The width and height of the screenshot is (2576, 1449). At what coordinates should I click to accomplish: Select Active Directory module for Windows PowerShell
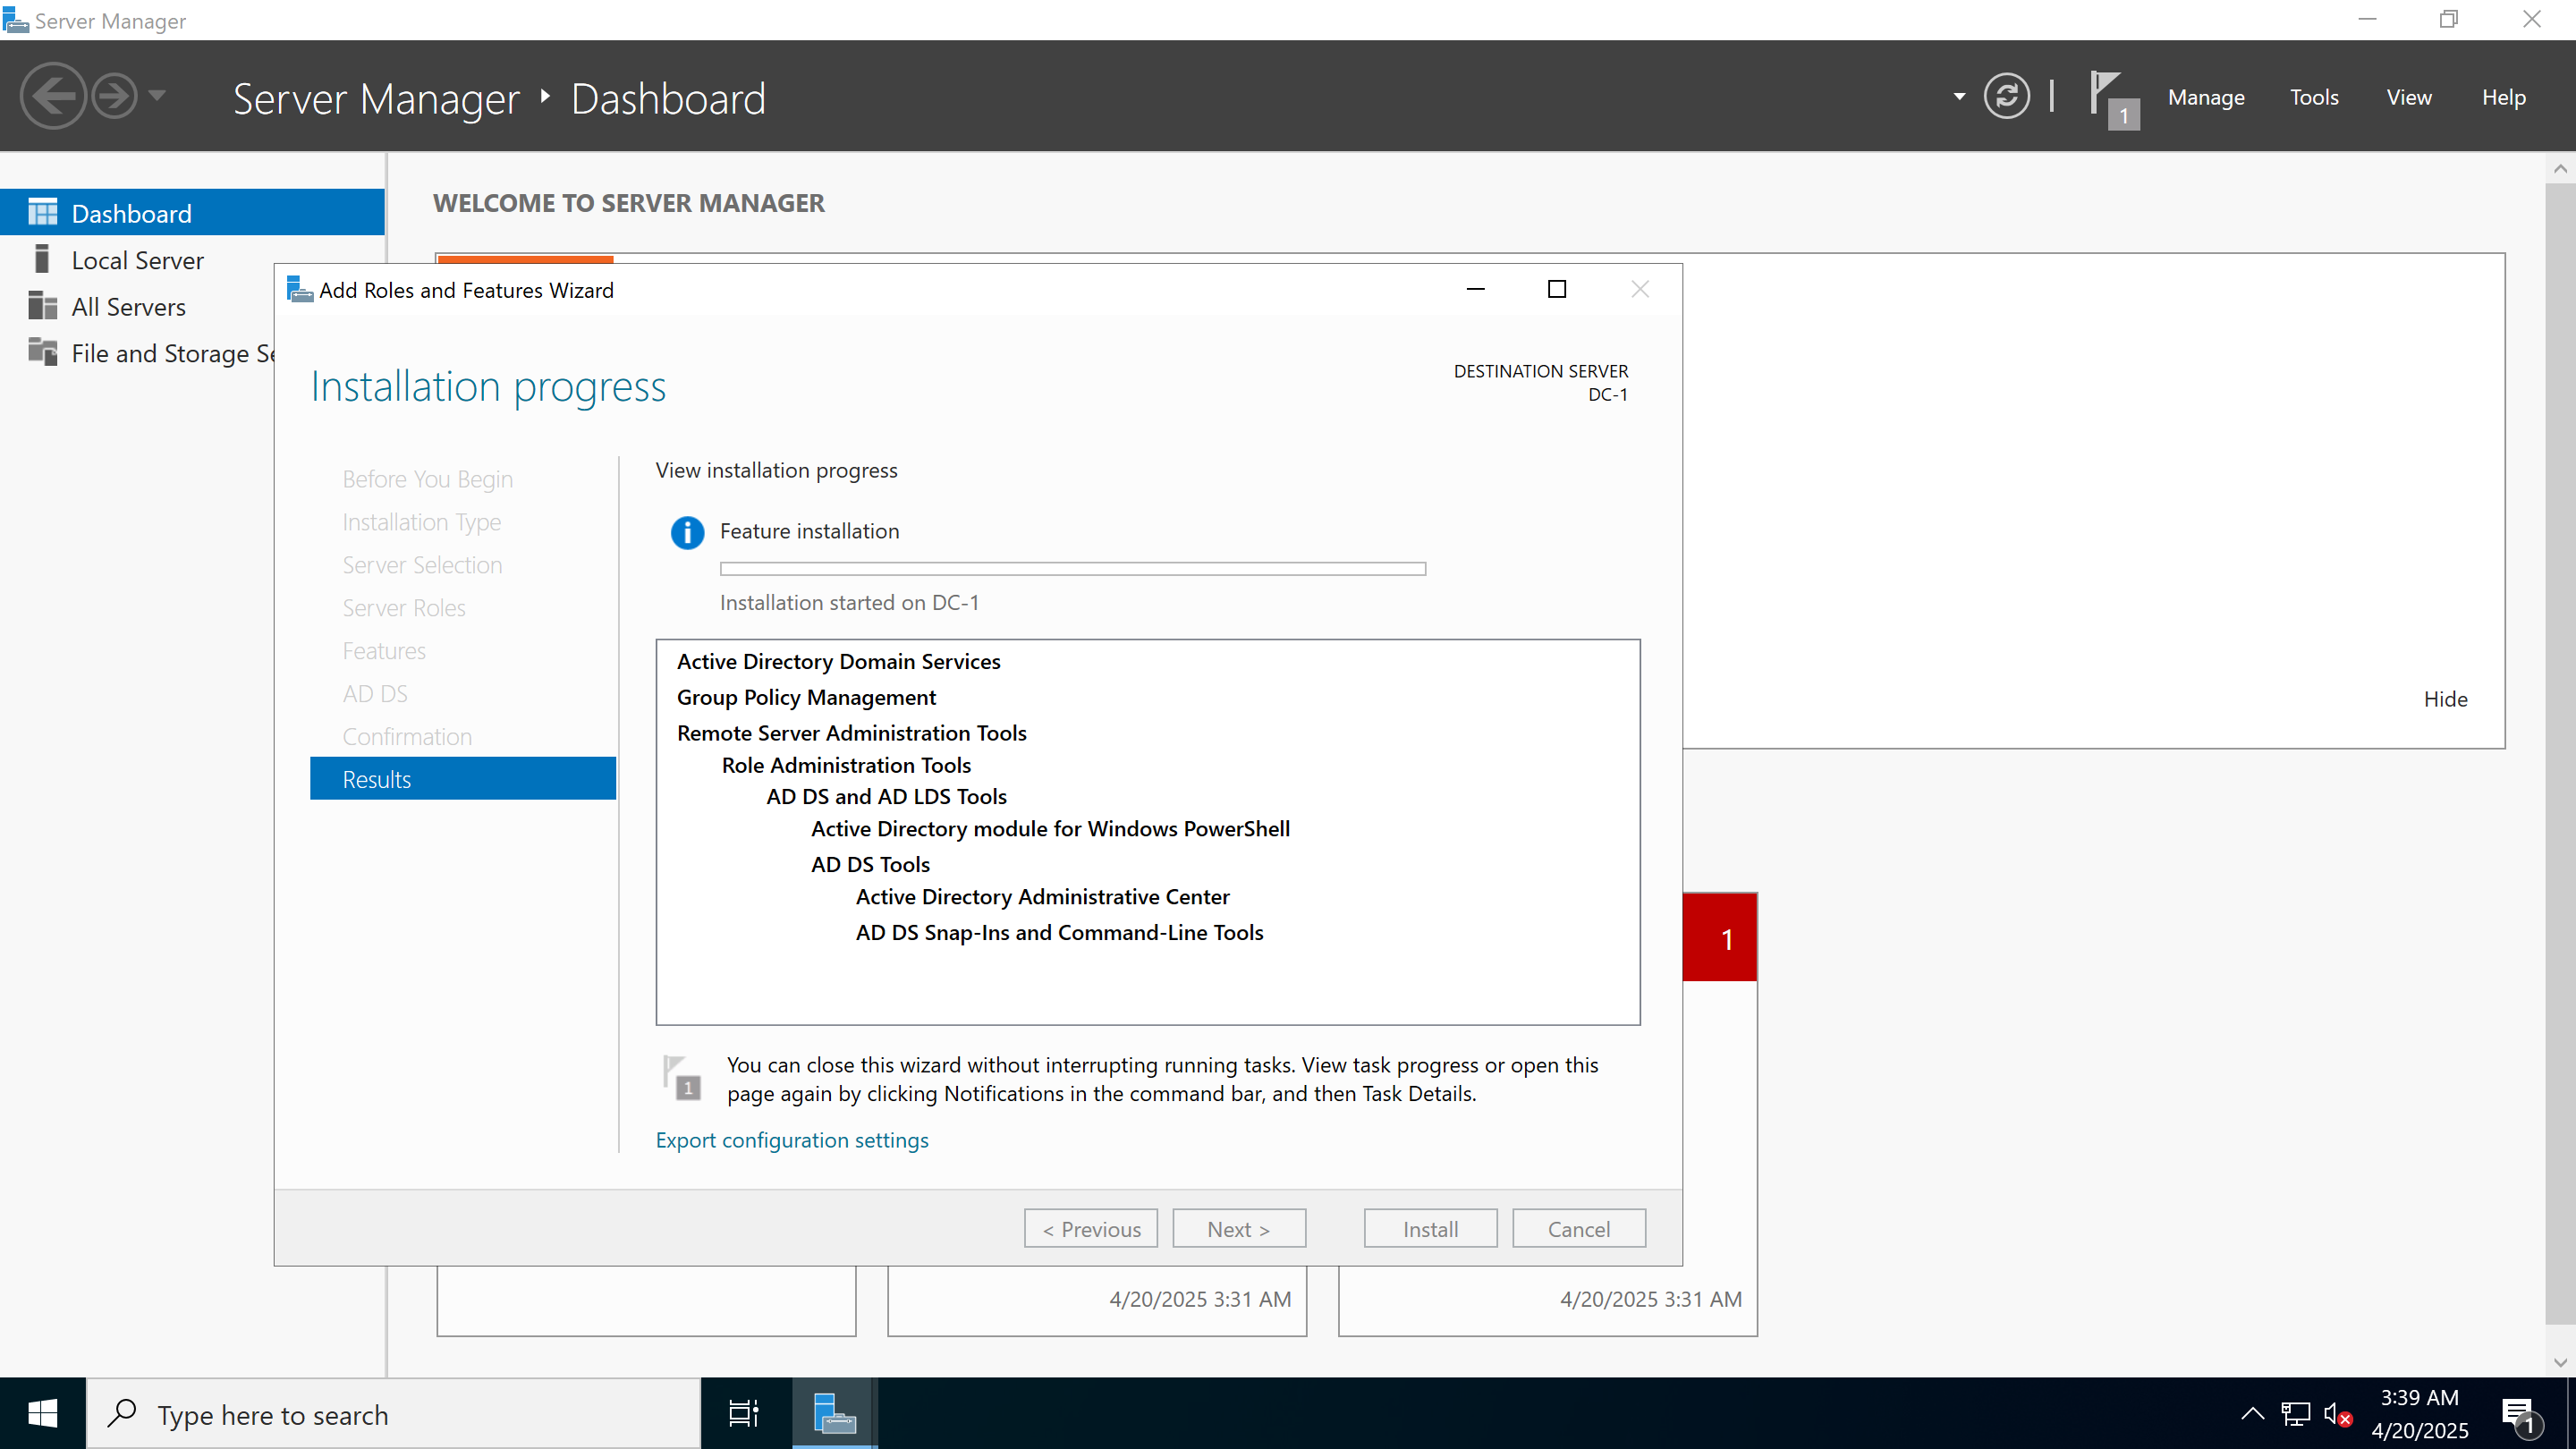1050,828
